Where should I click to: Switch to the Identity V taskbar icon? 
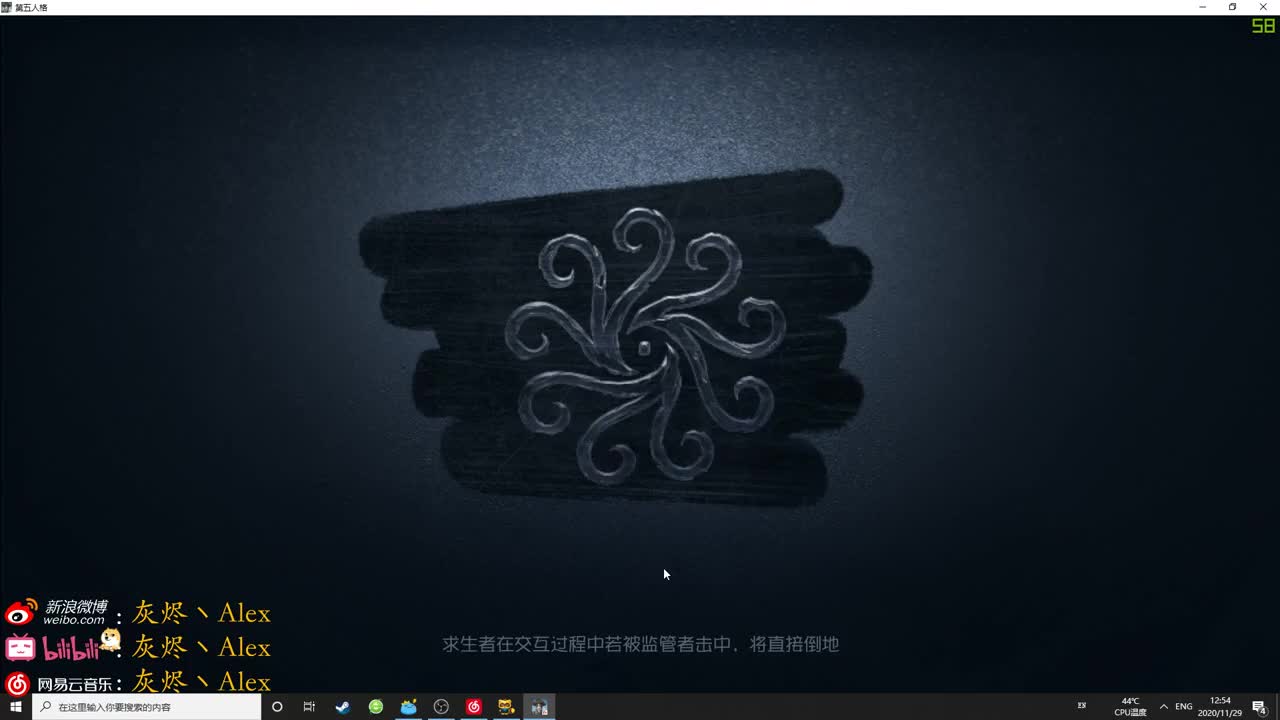(x=539, y=707)
